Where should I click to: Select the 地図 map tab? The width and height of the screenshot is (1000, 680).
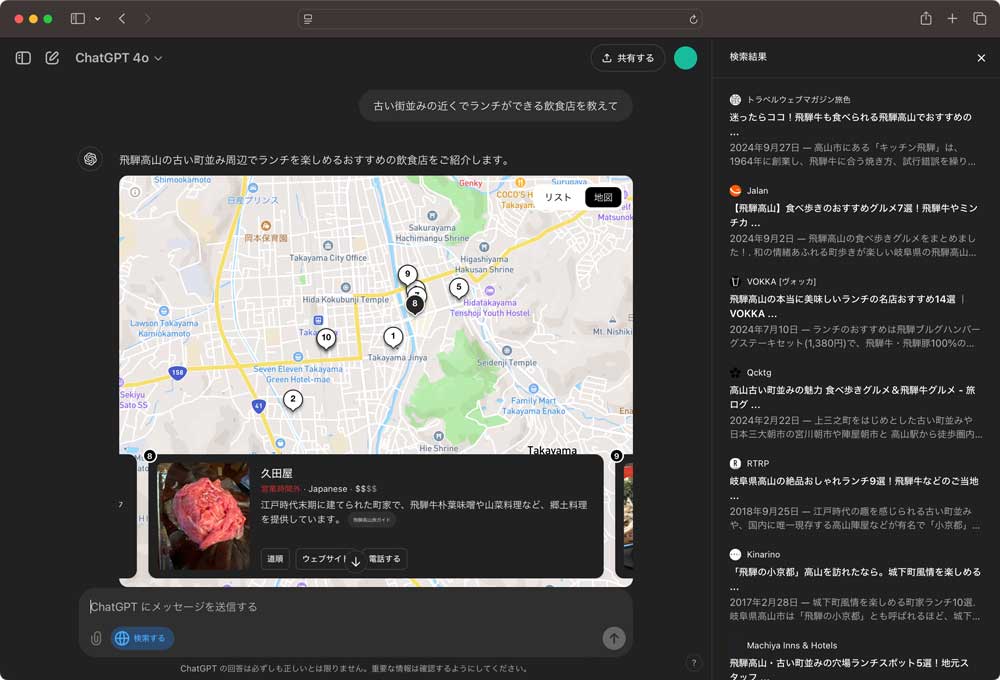click(x=603, y=197)
